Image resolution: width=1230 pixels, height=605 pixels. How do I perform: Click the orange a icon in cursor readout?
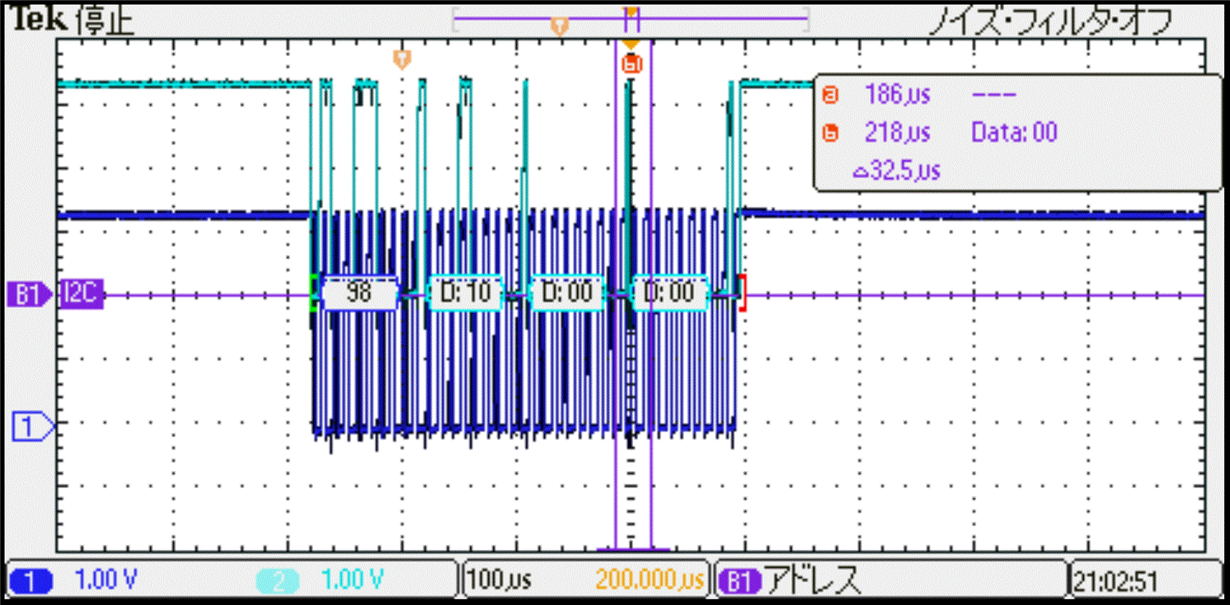click(x=830, y=97)
